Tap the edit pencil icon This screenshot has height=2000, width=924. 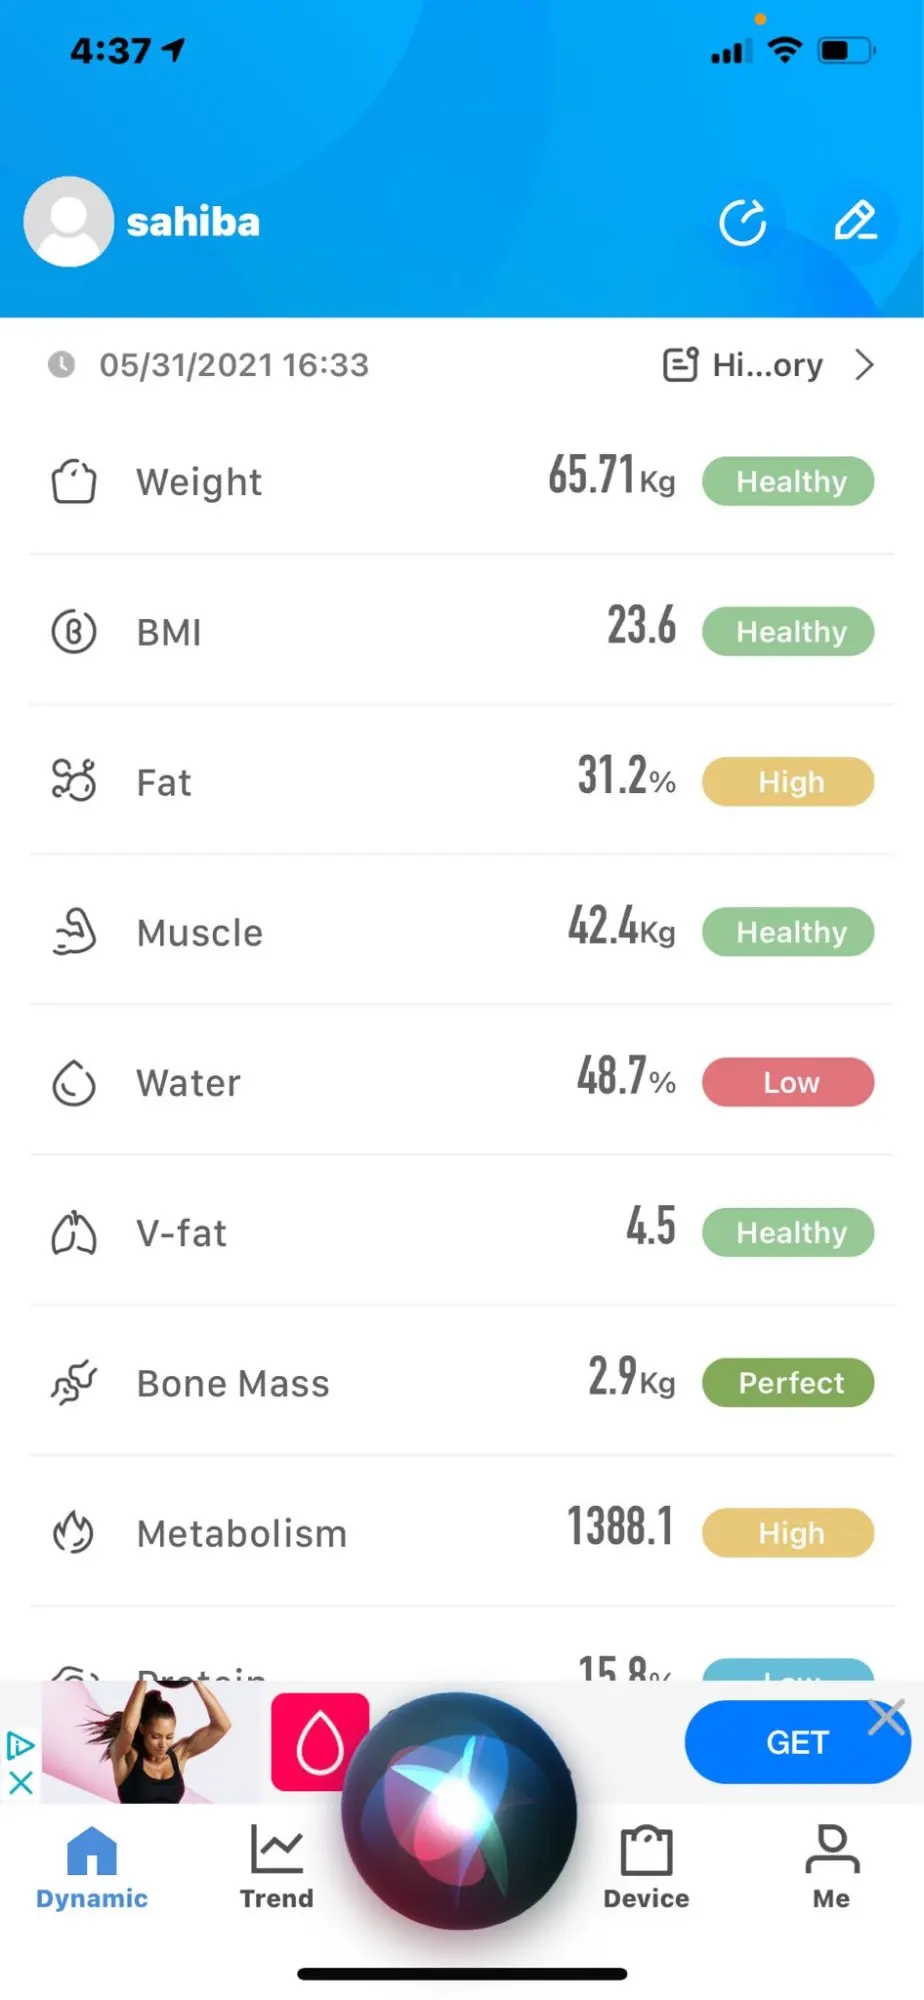point(855,222)
